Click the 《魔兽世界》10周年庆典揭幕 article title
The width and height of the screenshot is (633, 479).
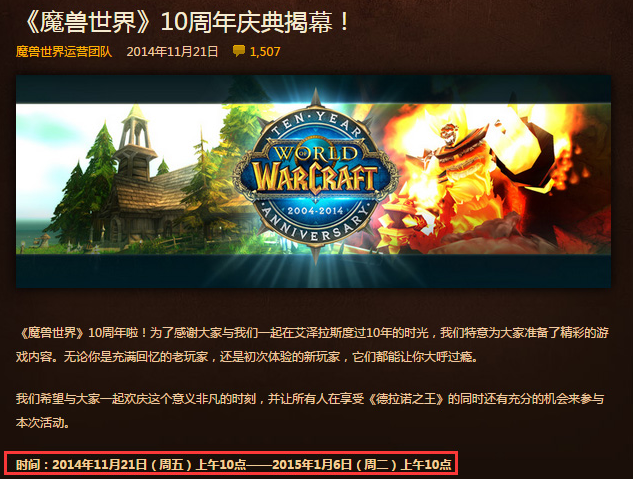[x=186, y=22]
